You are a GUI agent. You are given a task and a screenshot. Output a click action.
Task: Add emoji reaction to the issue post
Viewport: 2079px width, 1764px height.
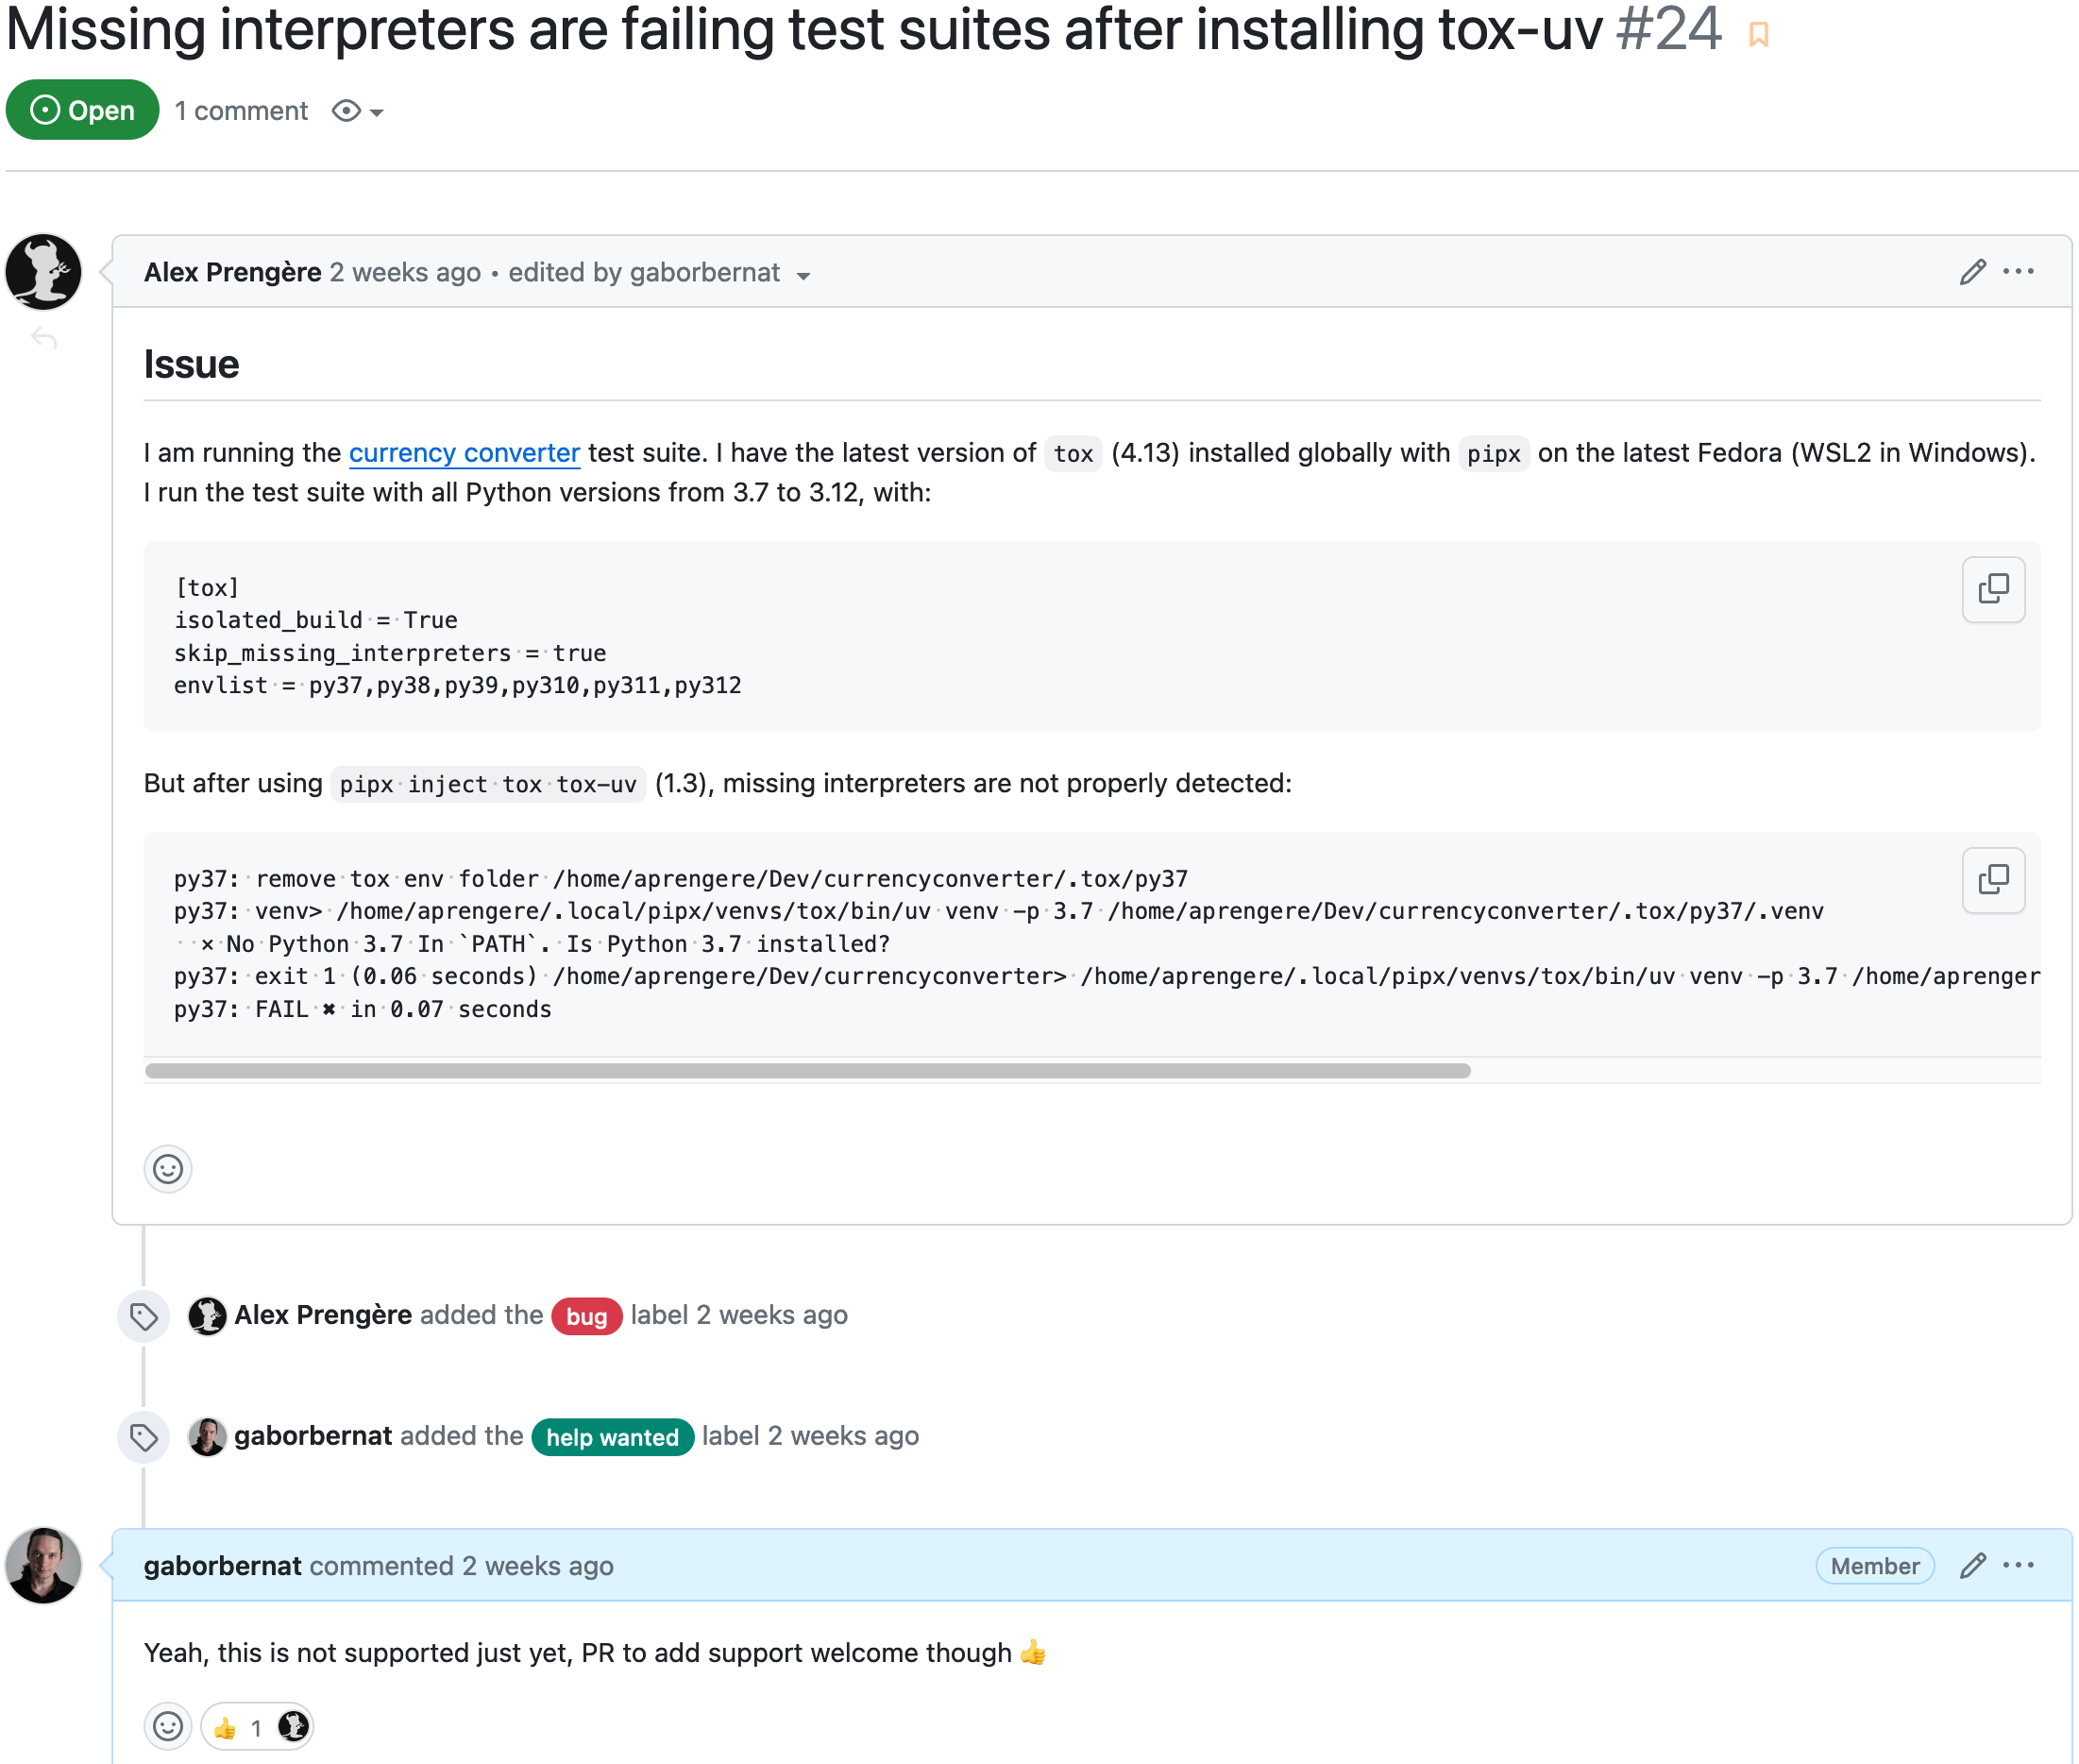coord(168,1168)
